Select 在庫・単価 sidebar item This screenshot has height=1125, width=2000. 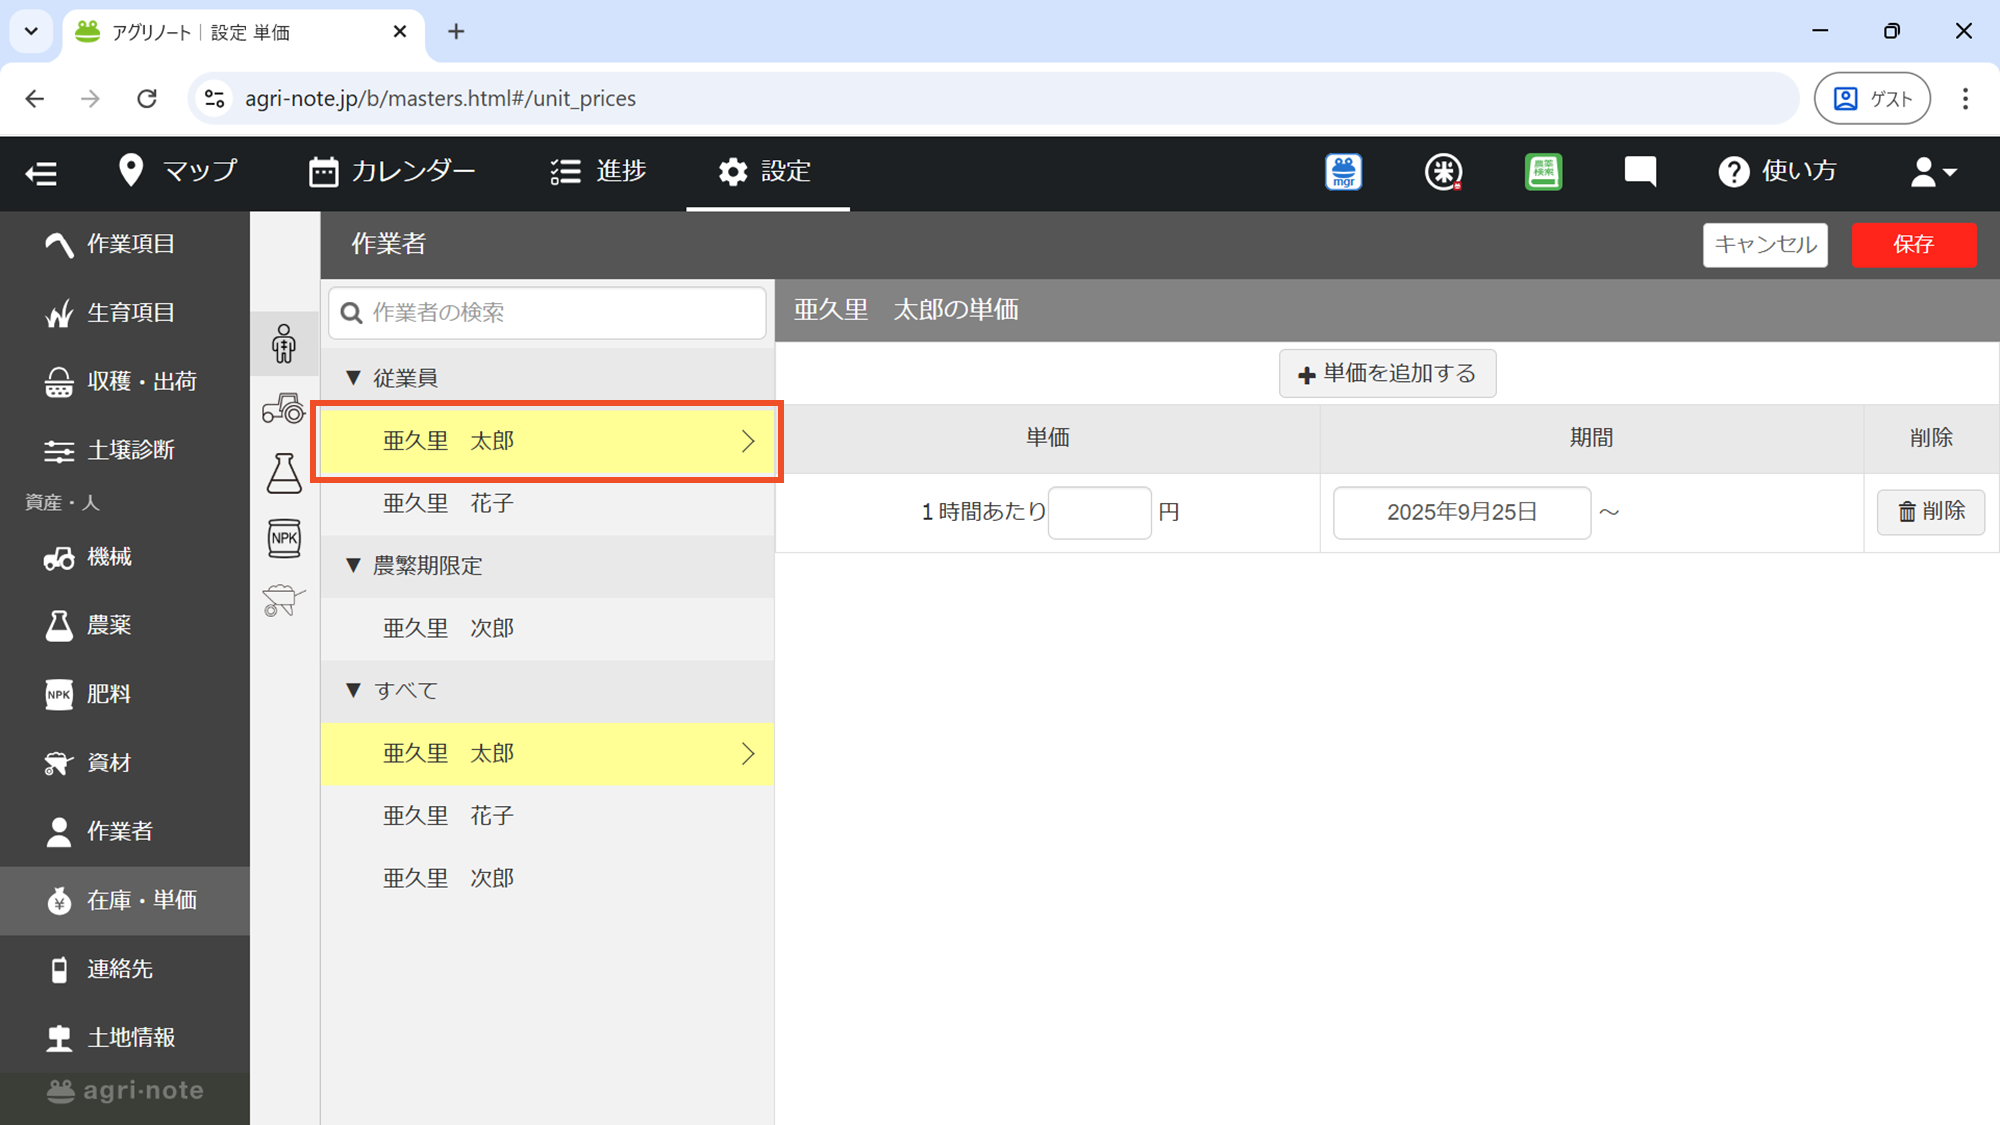point(125,900)
